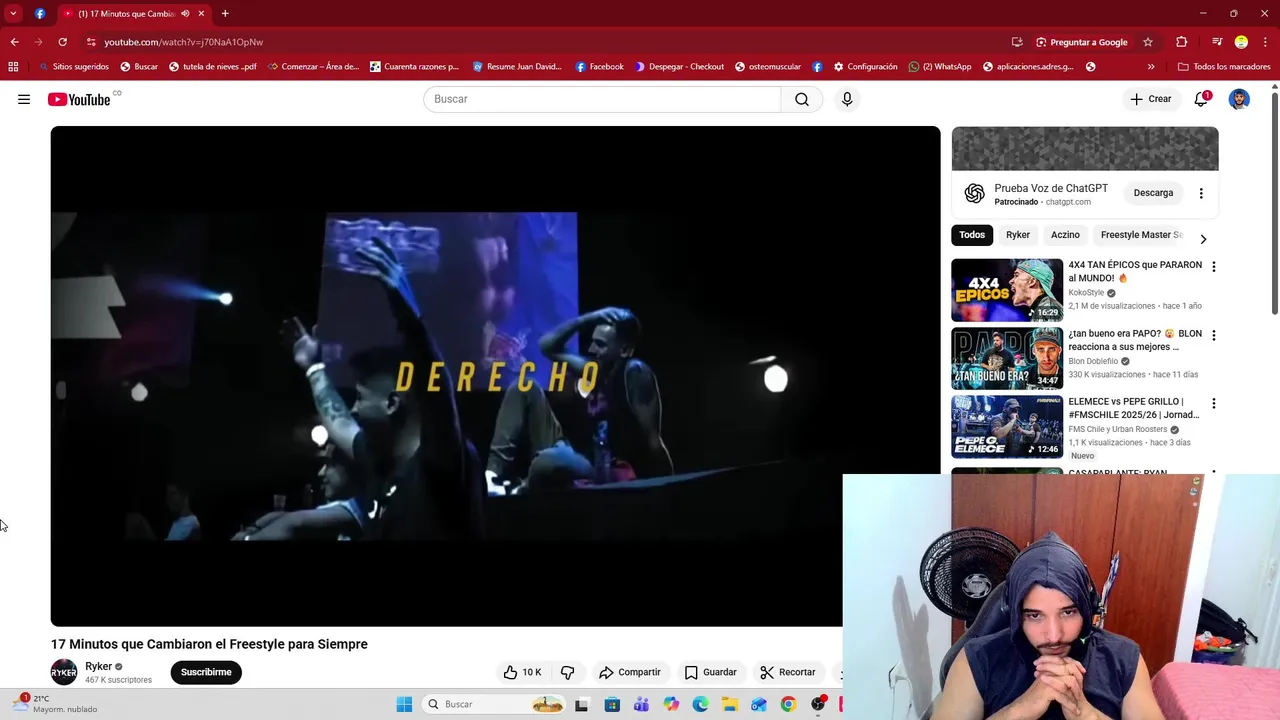Click the Descarga ad button
The width and height of the screenshot is (1280, 720).
(1153, 193)
